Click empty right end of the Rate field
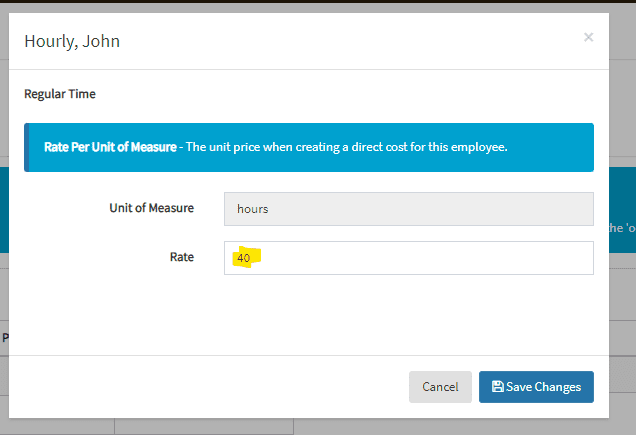Image resolution: width=636 pixels, height=435 pixels. (x=560, y=258)
